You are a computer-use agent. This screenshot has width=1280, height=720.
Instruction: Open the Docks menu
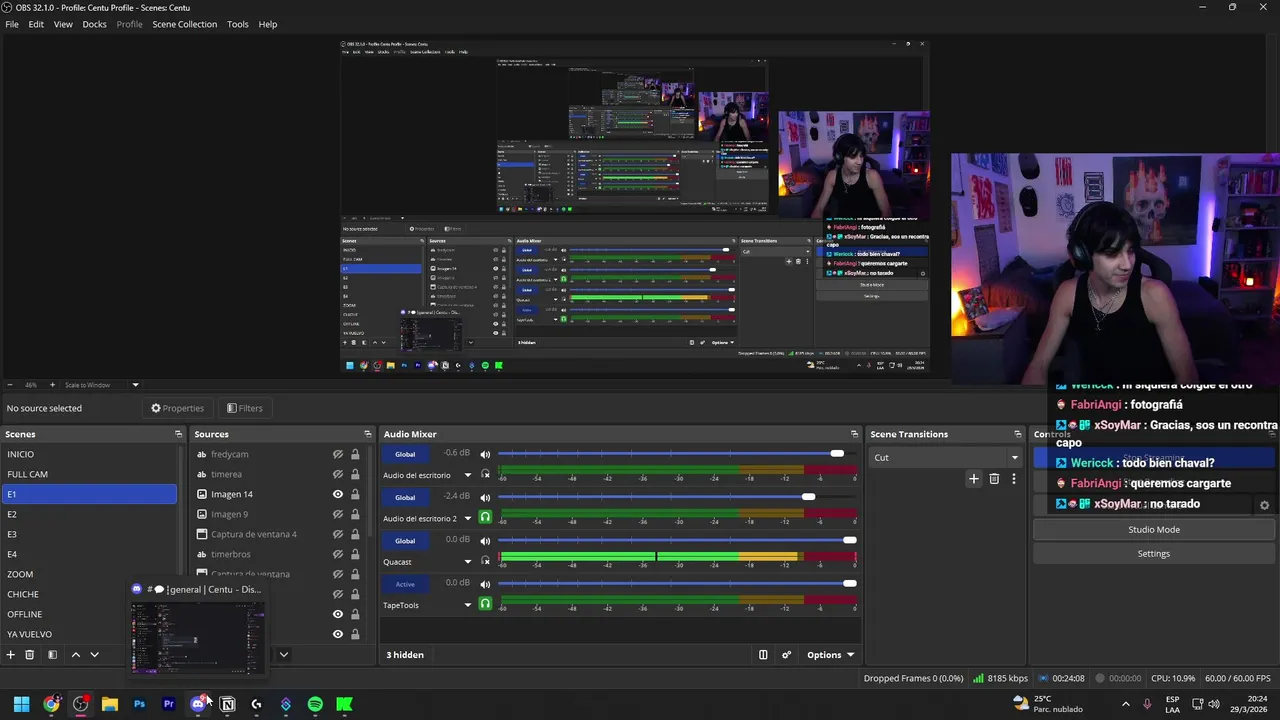tap(94, 24)
